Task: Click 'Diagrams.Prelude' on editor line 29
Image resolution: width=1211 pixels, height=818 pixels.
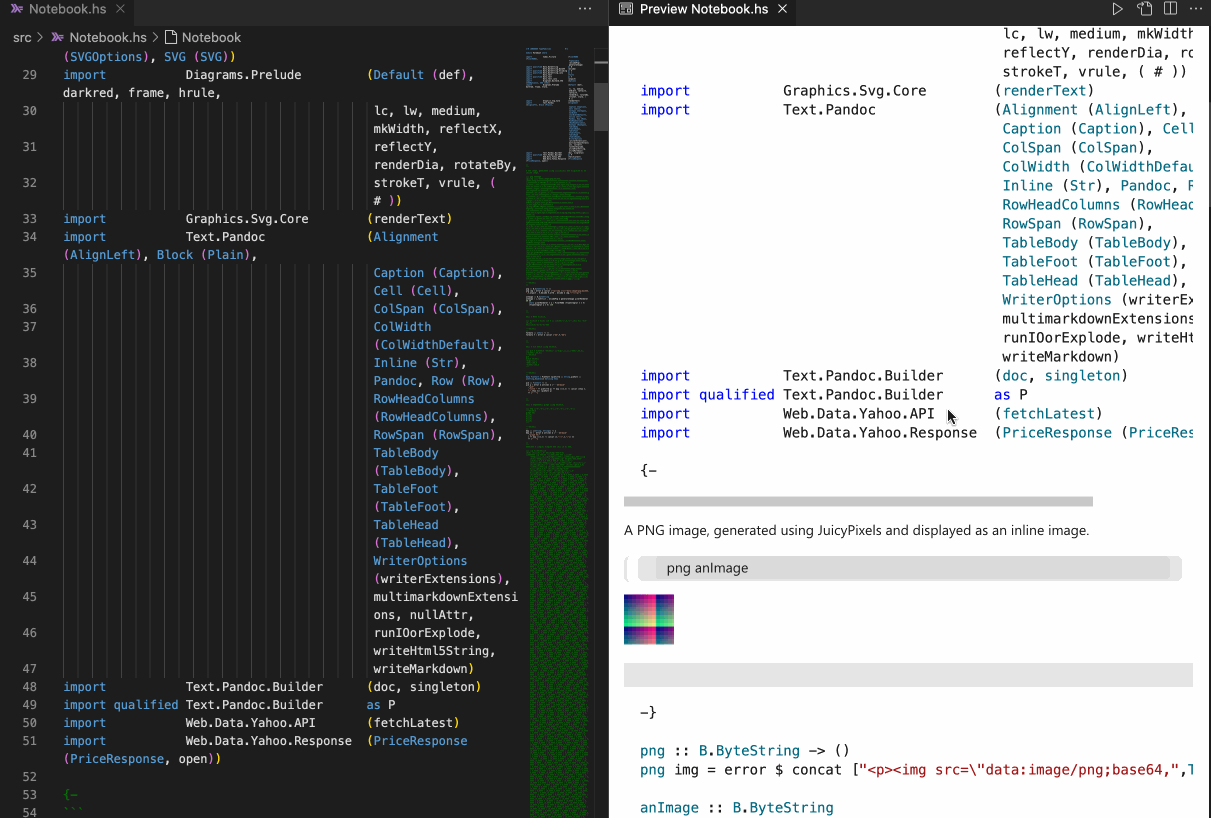Action: 243,75
